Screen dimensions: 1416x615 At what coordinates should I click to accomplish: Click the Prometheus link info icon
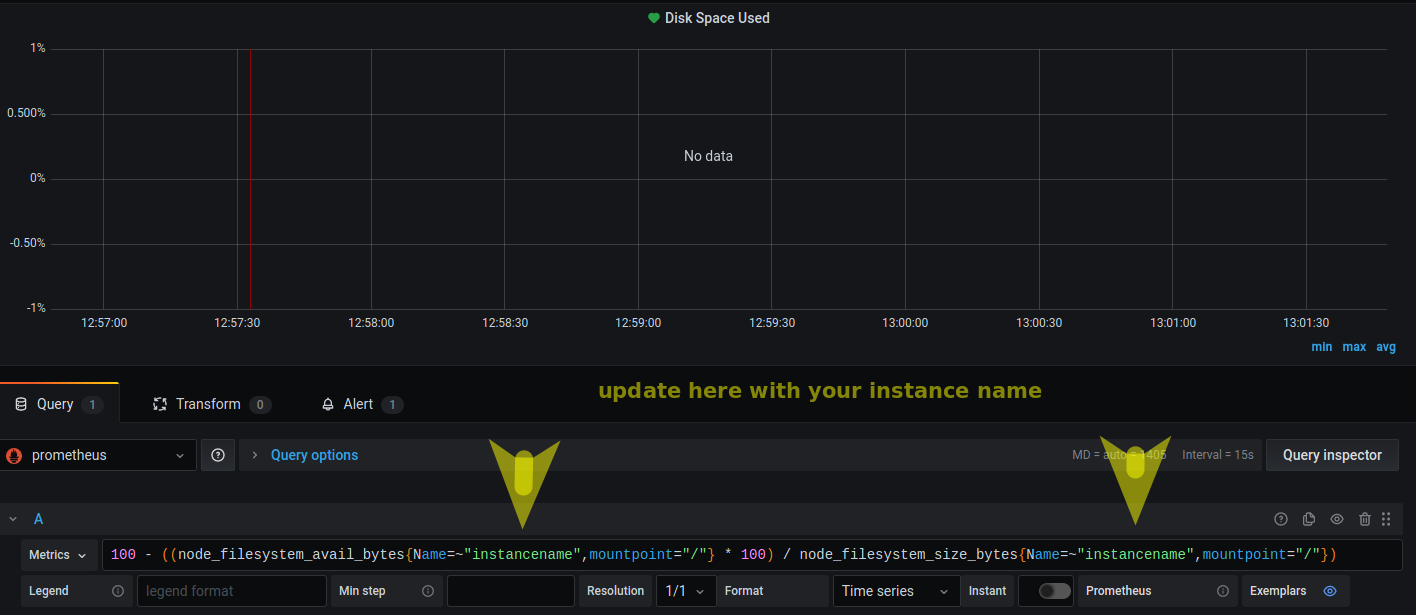click(1222, 591)
